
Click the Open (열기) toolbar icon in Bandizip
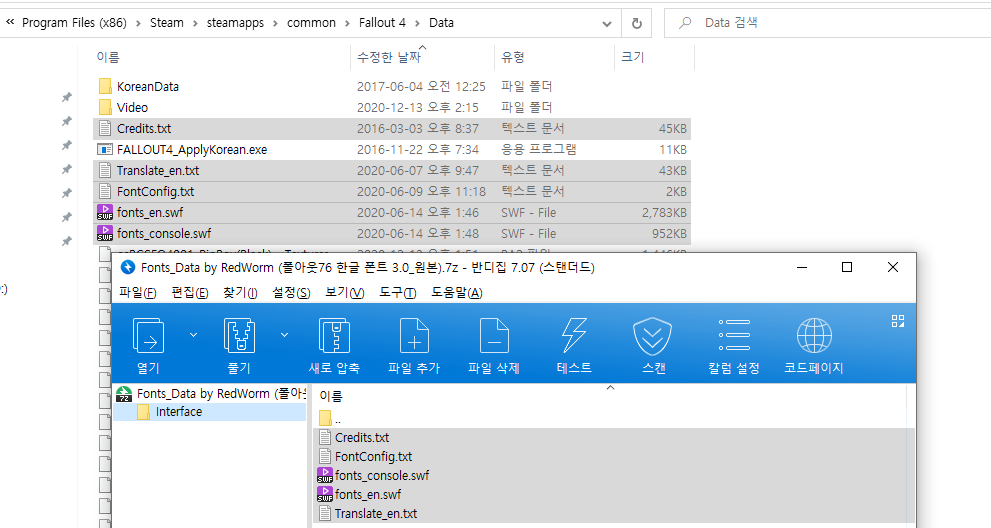point(149,335)
